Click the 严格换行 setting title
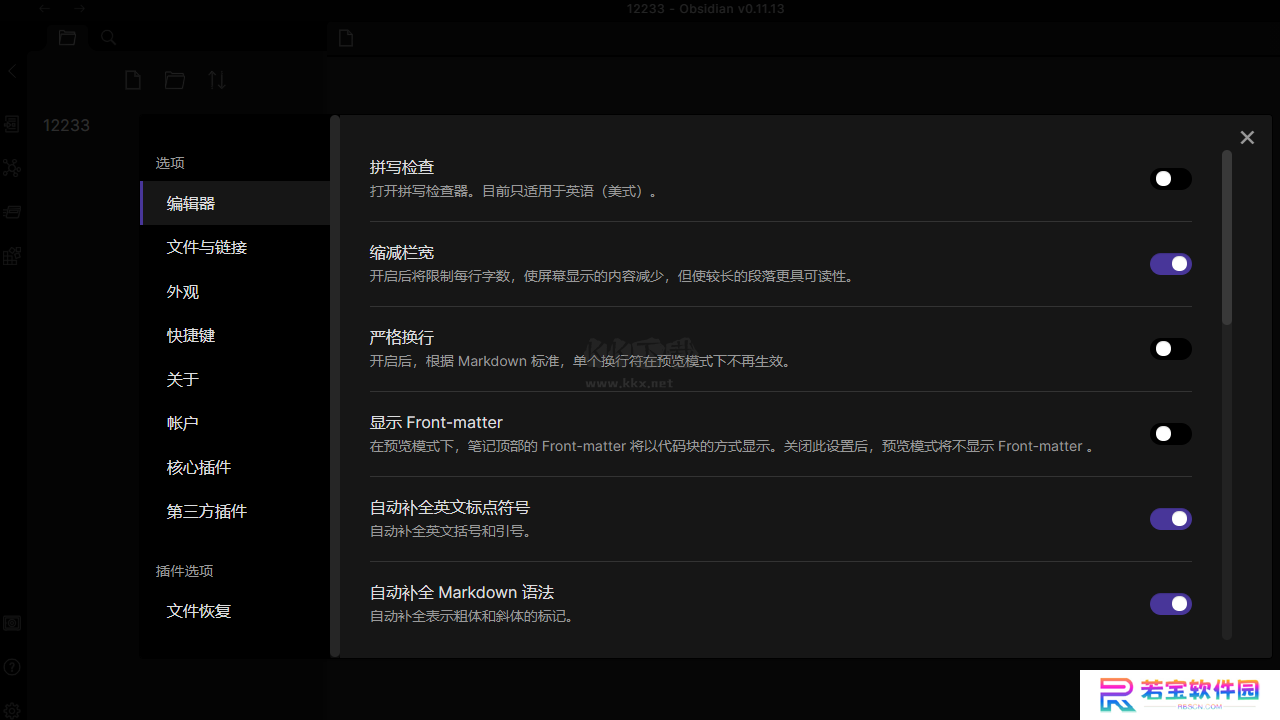The image size is (1280, 720). pos(402,337)
